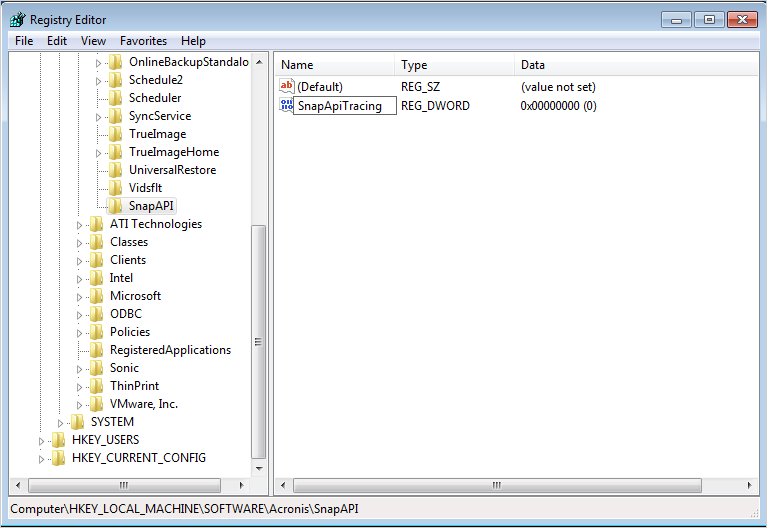Click the ATI Technologies folder icon

click(97, 224)
